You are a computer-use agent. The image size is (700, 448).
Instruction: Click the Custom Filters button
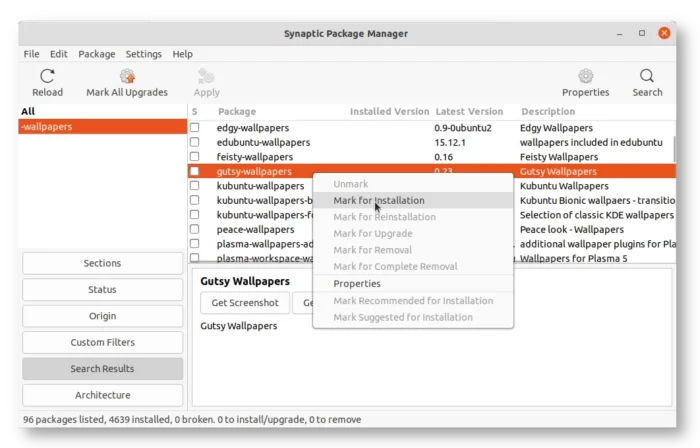pos(102,342)
